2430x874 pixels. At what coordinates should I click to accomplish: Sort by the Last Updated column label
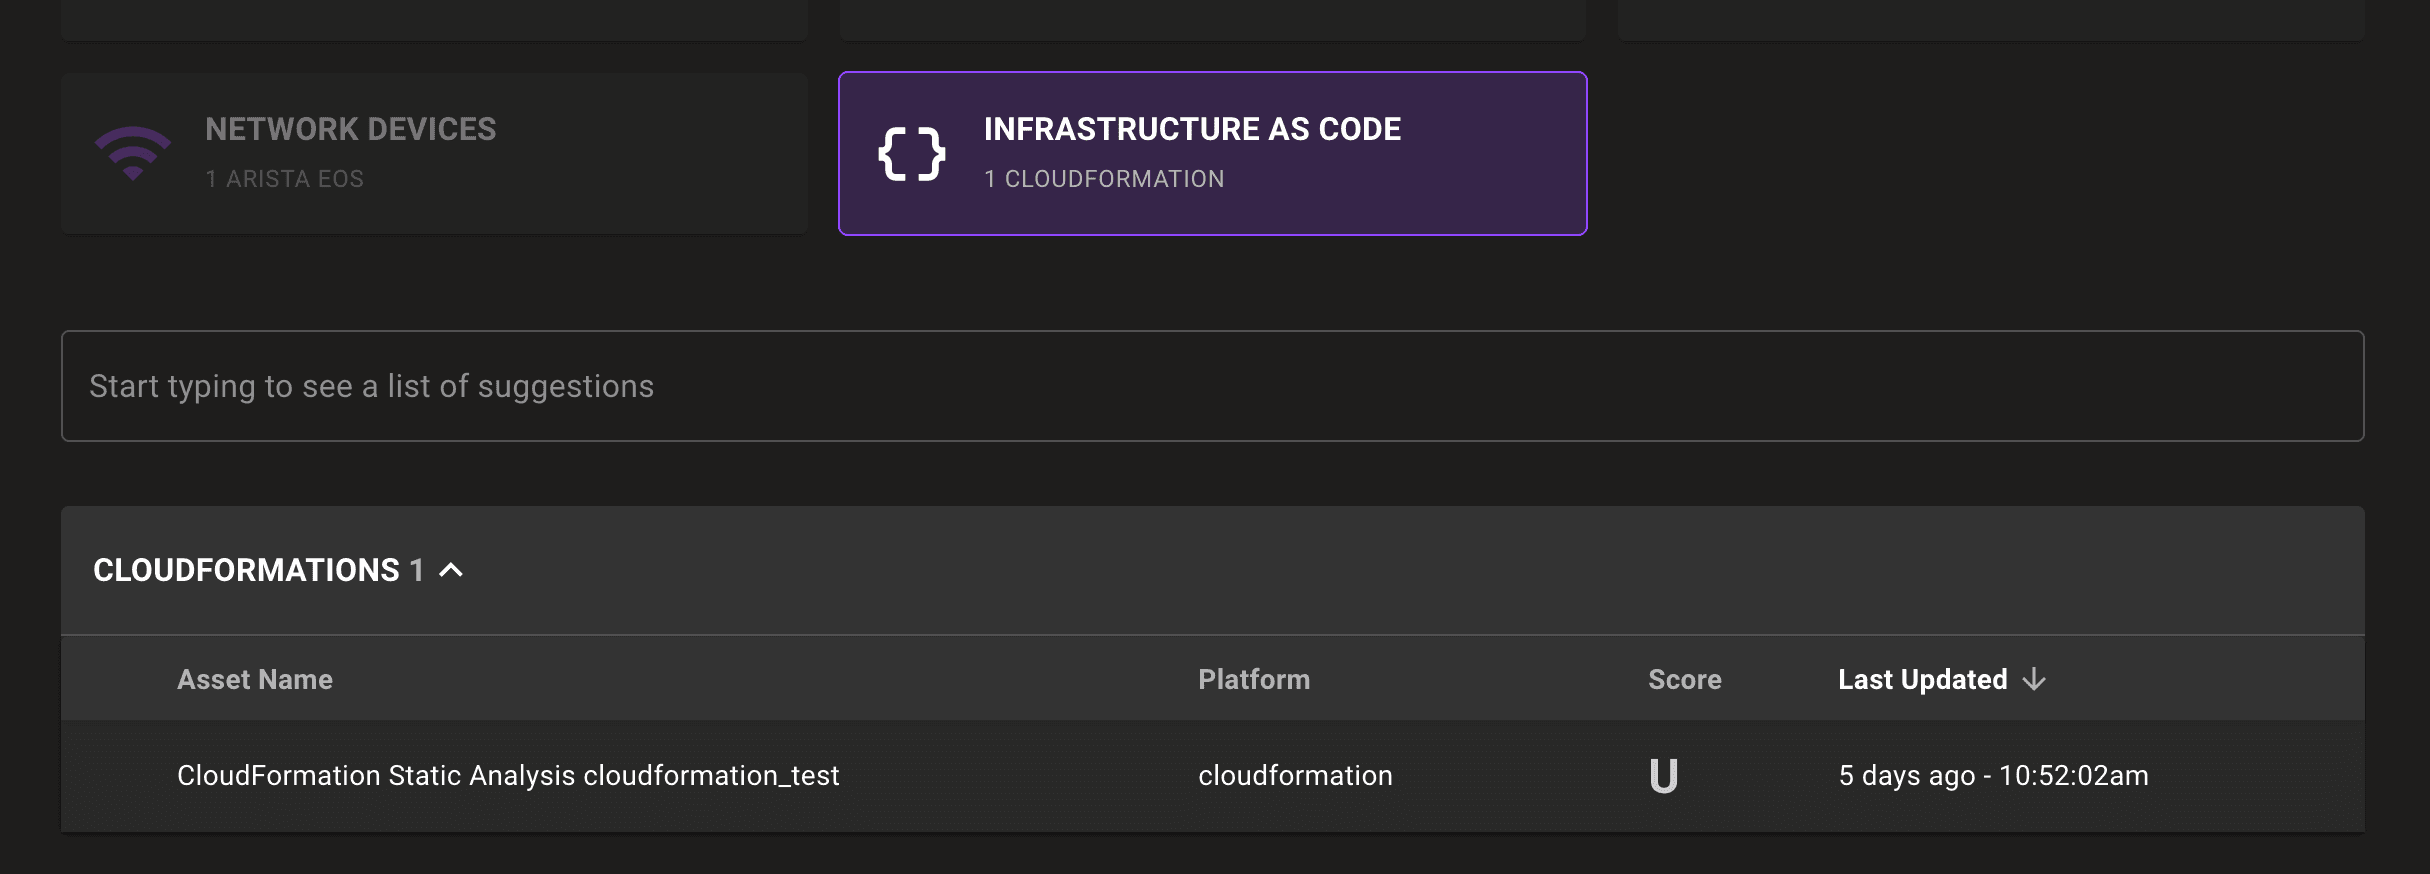point(1922,680)
